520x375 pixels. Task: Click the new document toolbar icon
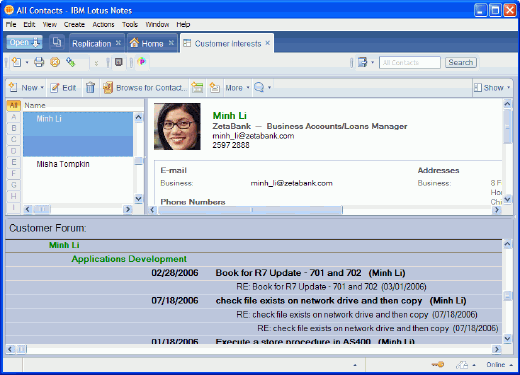pyautogui.click(x=17, y=62)
